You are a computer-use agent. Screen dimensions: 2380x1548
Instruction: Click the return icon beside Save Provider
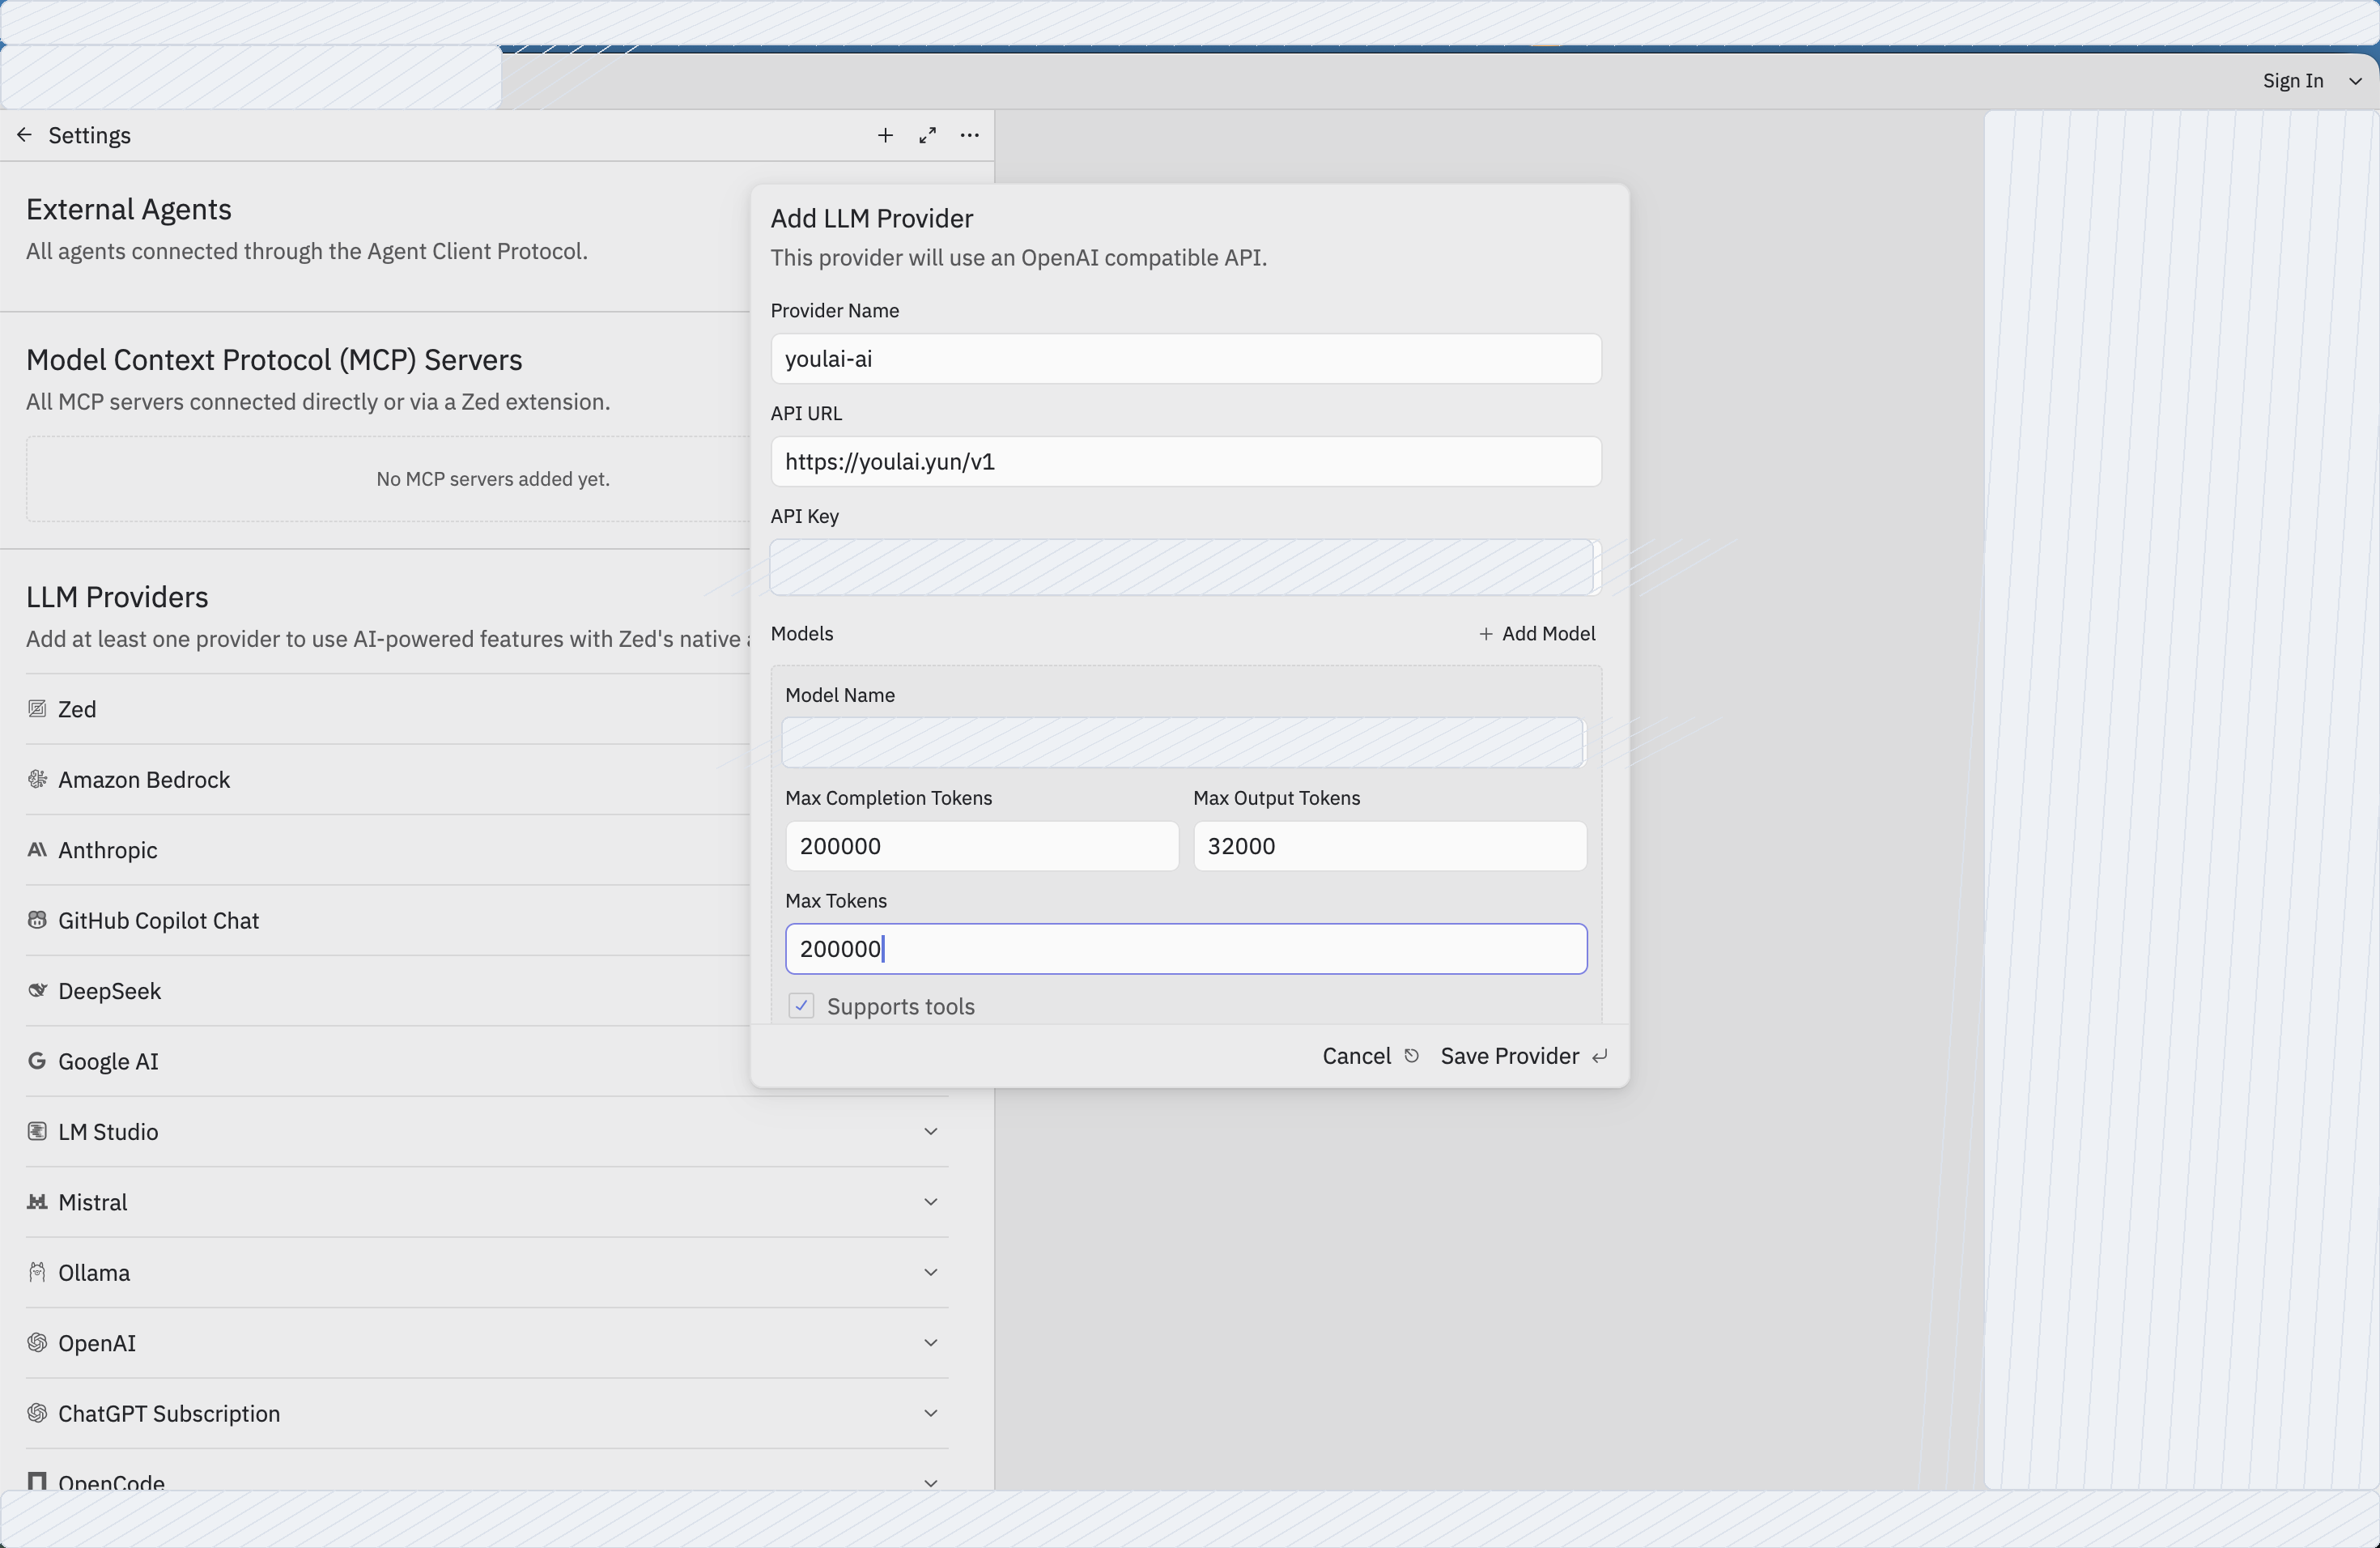pyautogui.click(x=1600, y=1056)
